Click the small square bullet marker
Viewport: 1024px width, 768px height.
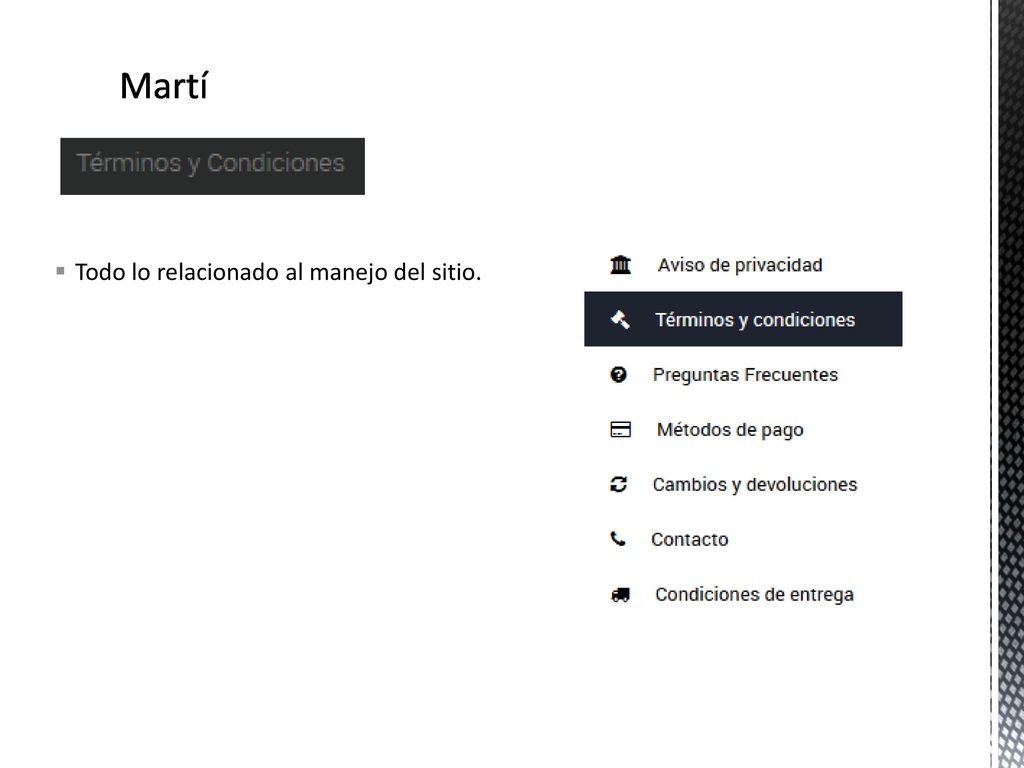(x=61, y=270)
